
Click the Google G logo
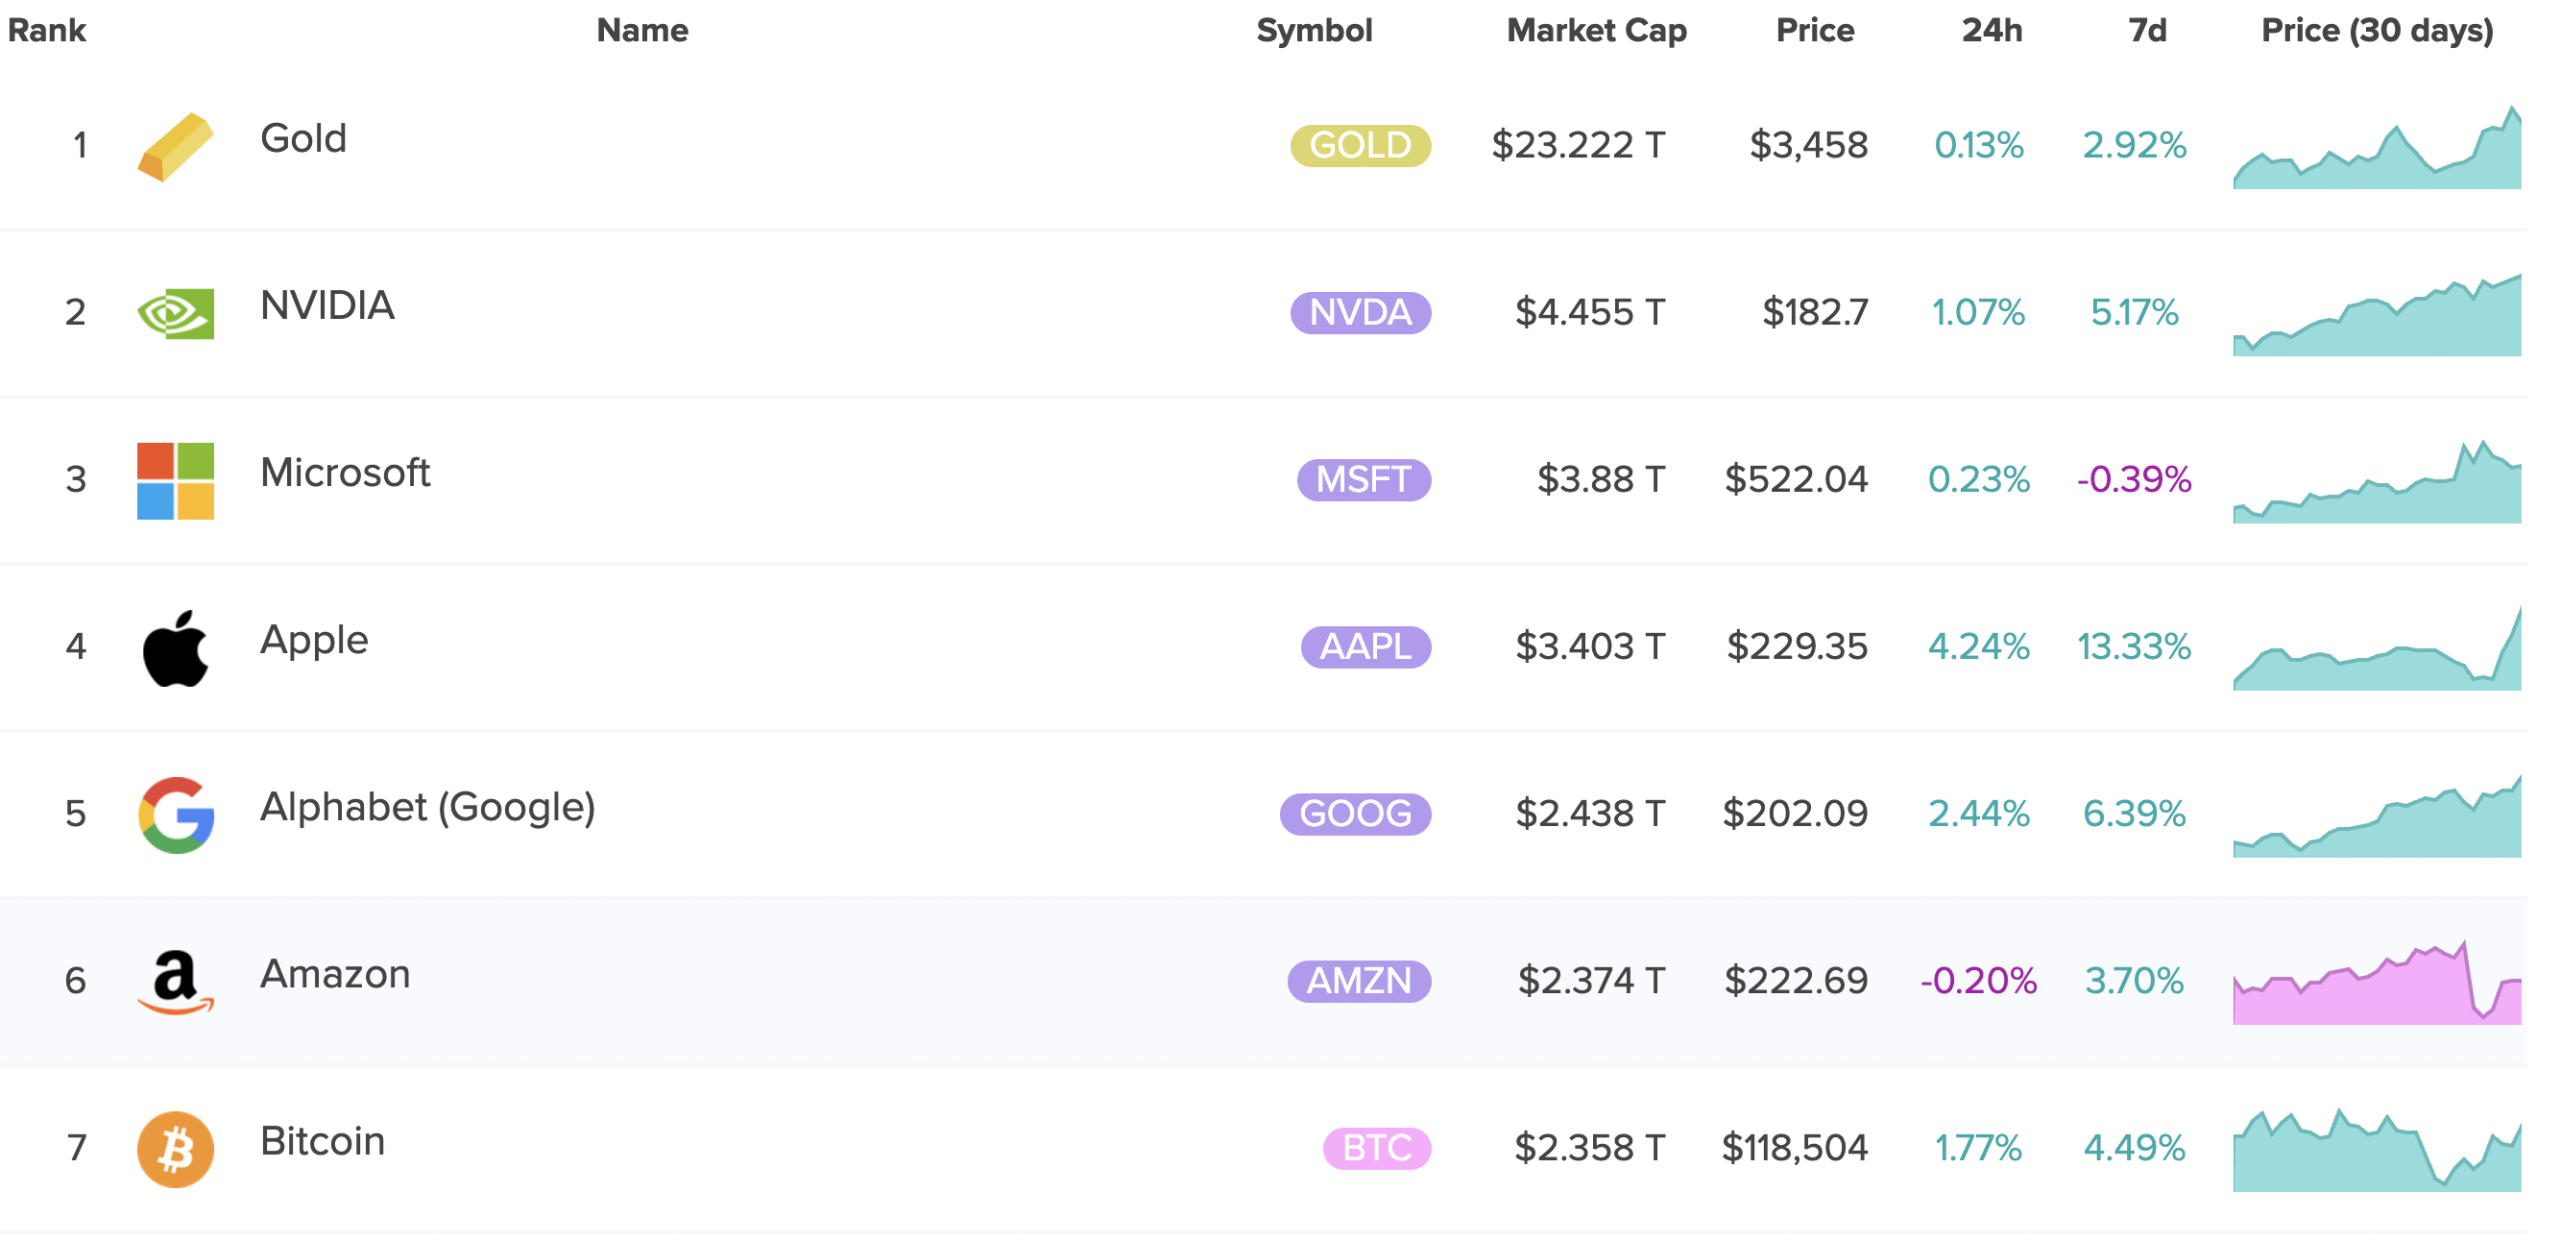point(175,815)
